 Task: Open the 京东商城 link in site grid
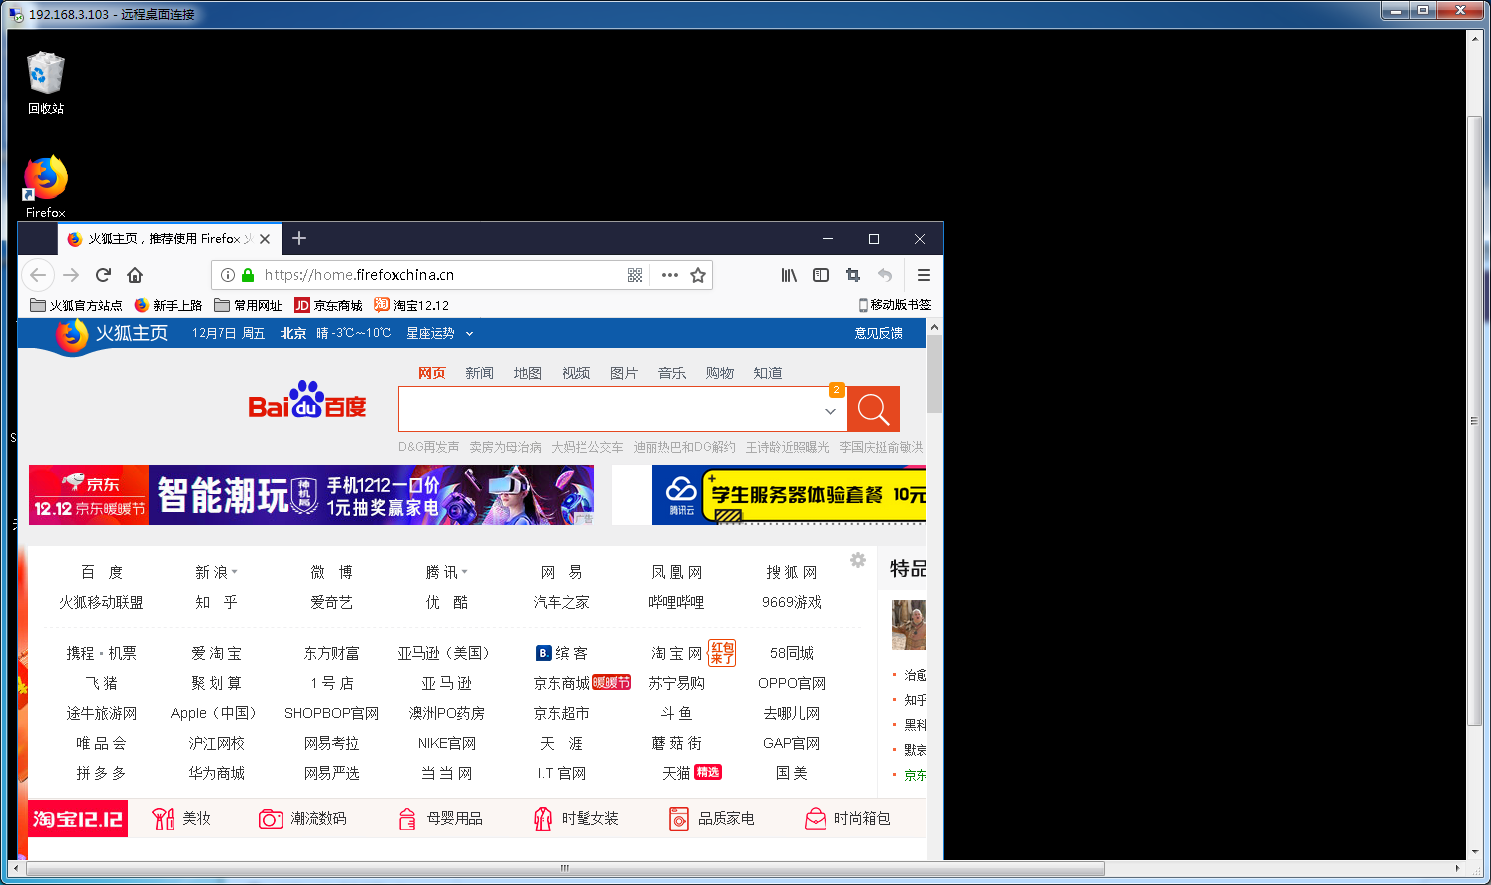click(x=562, y=683)
